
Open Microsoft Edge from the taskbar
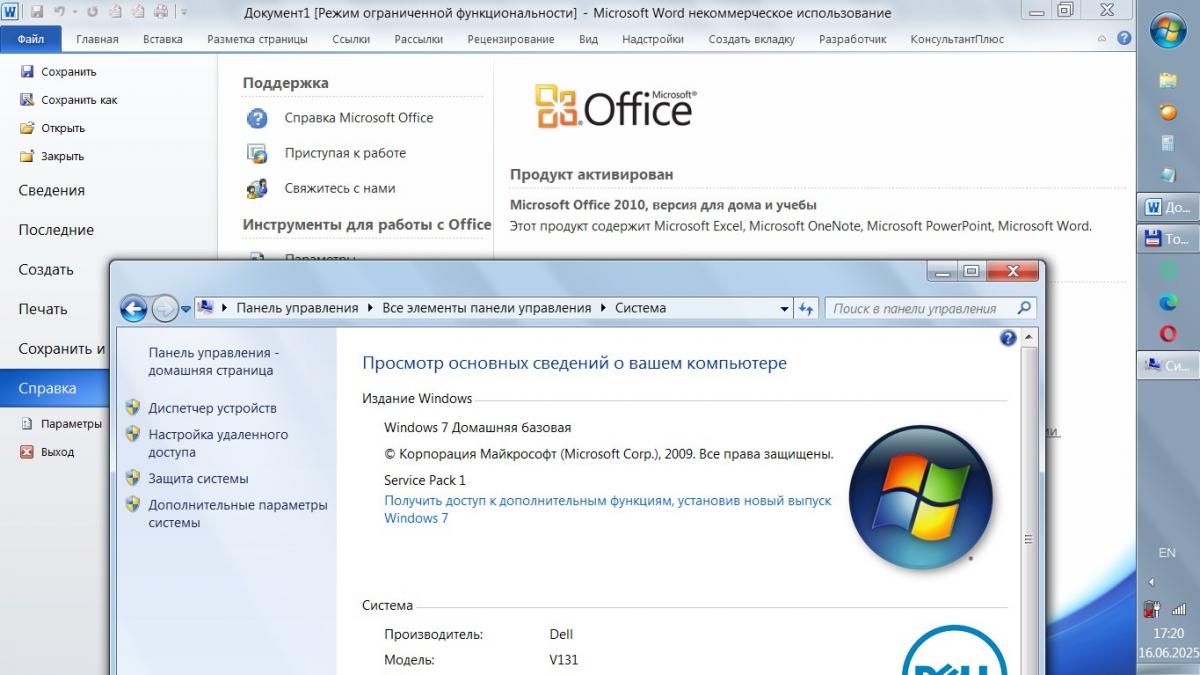[x=1168, y=302]
